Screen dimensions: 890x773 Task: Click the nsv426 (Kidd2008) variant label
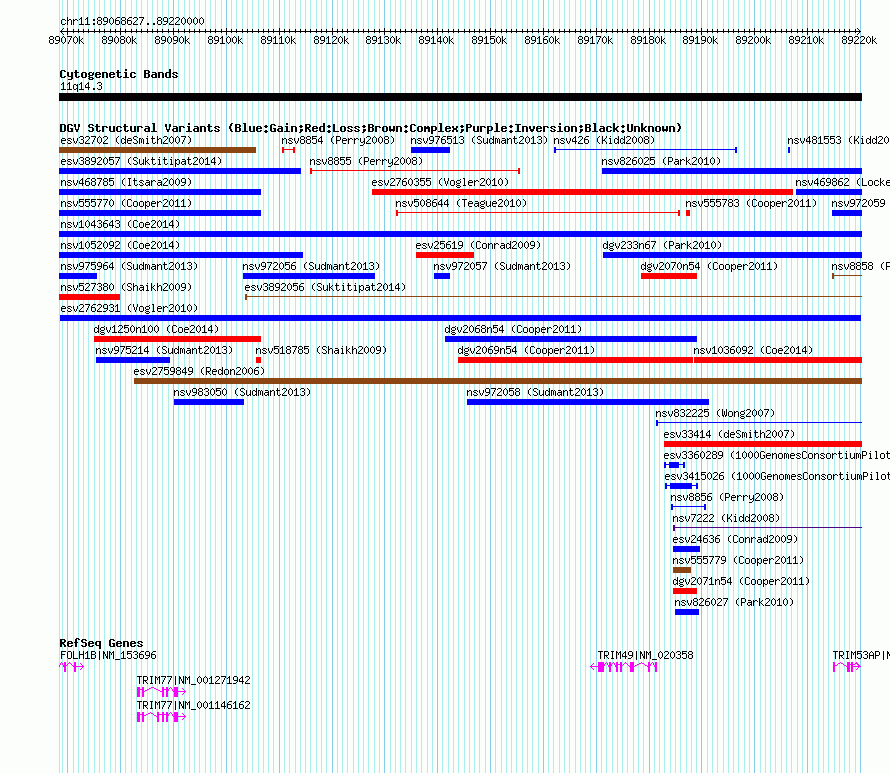tap(604, 140)
